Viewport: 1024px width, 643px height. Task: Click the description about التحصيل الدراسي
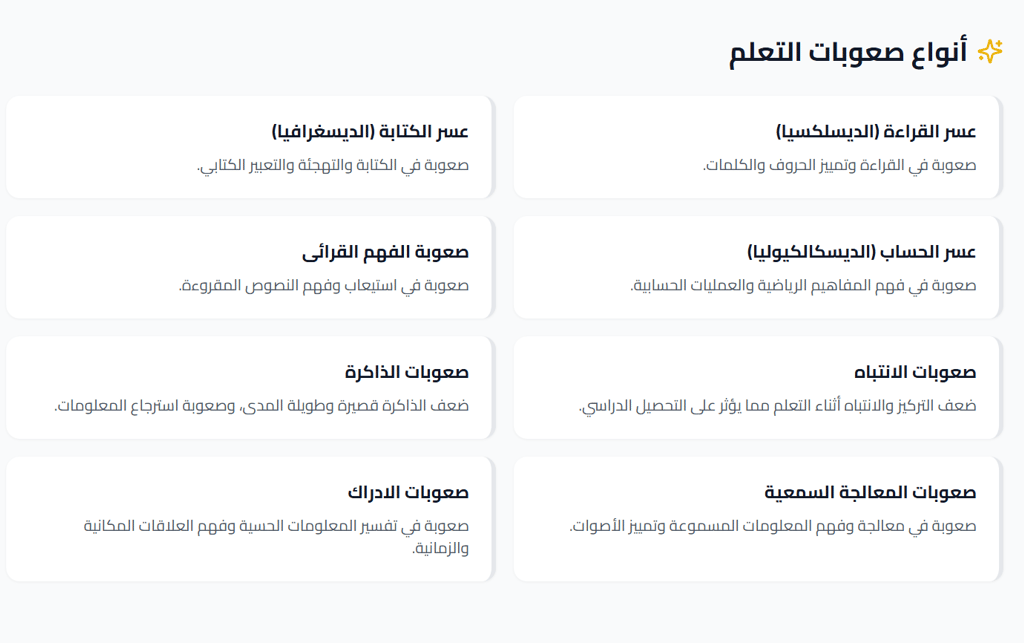point(778,406)
